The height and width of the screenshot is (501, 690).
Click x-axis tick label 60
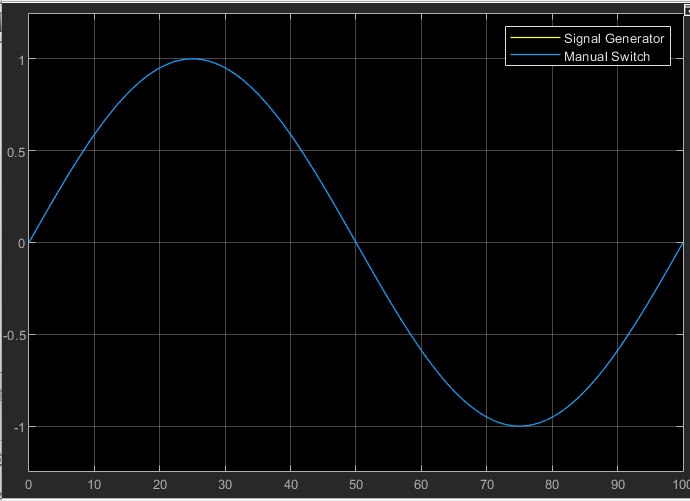click(421, 485)
